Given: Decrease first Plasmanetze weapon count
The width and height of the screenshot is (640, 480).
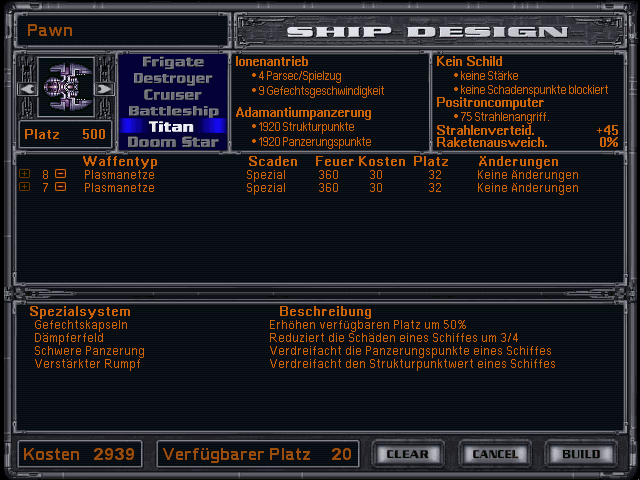Looking at the screenshot, I should (x=61, y=174).
